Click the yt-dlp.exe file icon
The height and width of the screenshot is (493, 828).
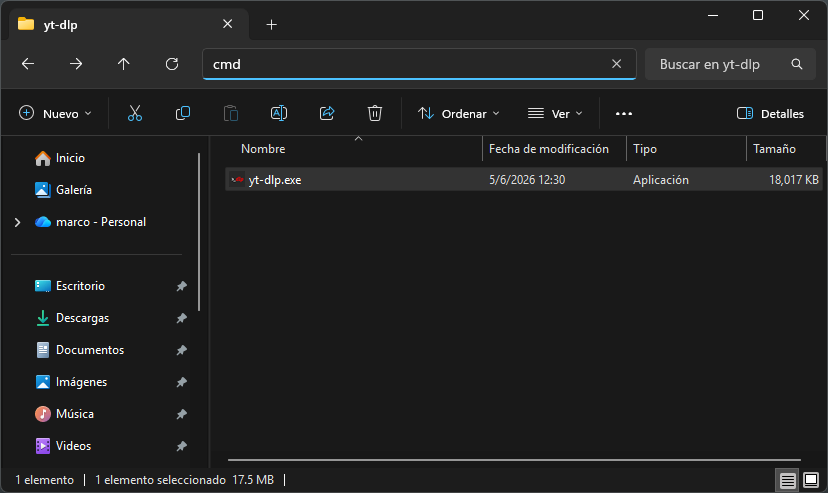pos(237,179)
